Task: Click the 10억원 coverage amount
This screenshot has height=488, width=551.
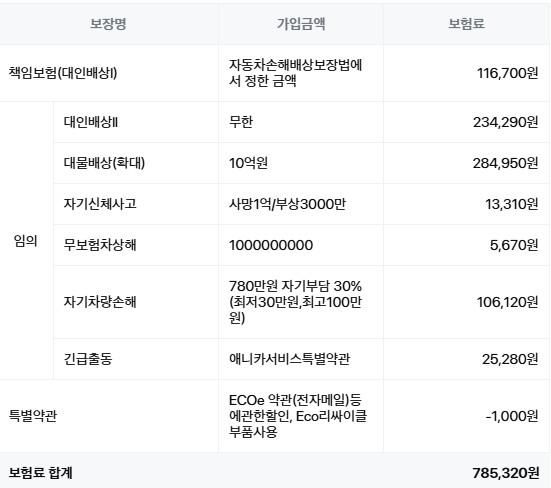Action: tap(248, 163)
